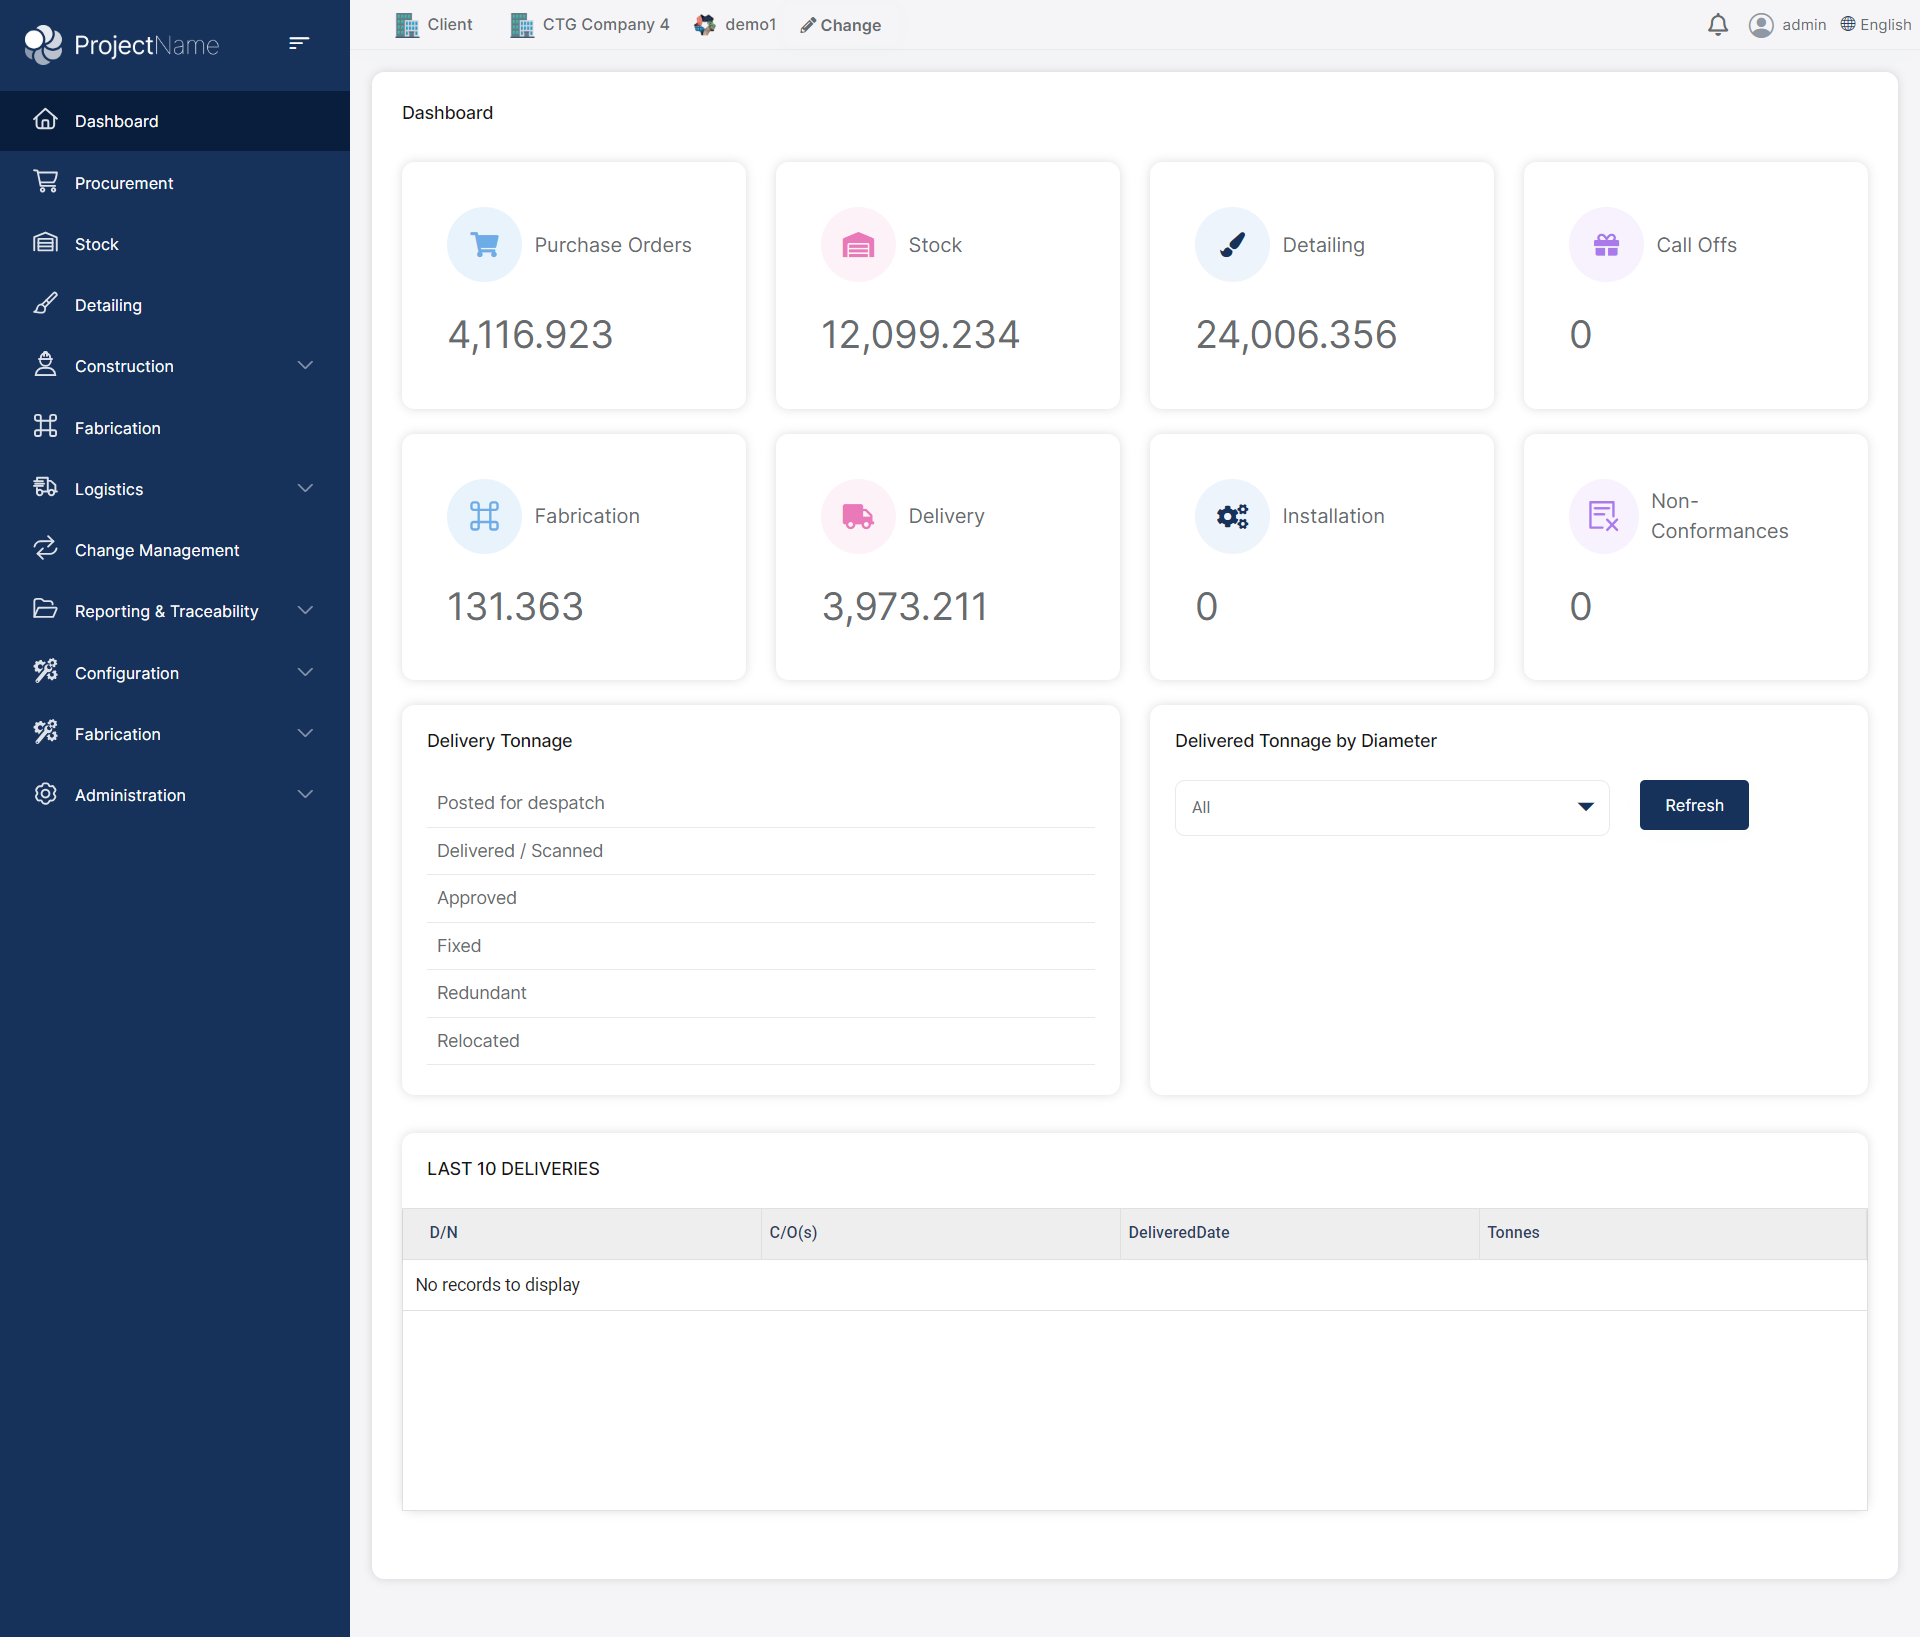Click the Delivery truck icon card
1920x1637 pixels.
click(x=858, y=516)
